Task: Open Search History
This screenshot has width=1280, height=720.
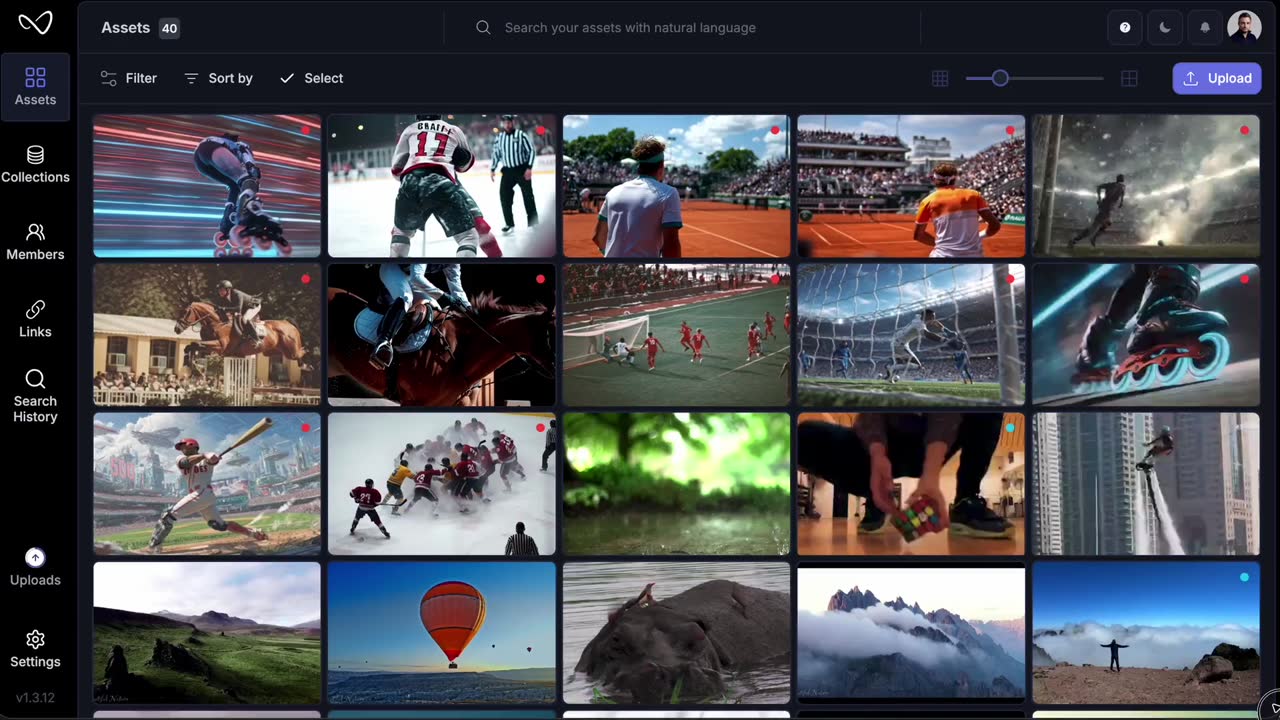Action: (x=35, y=395)
